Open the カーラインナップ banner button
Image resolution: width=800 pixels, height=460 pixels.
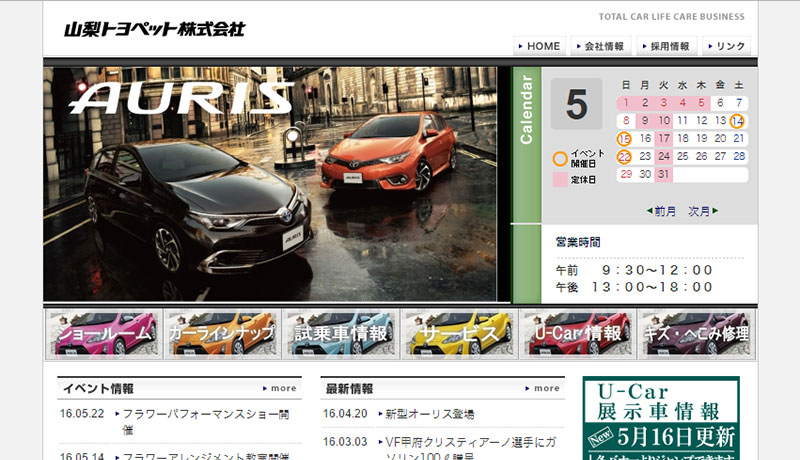[x=222, y=334]
